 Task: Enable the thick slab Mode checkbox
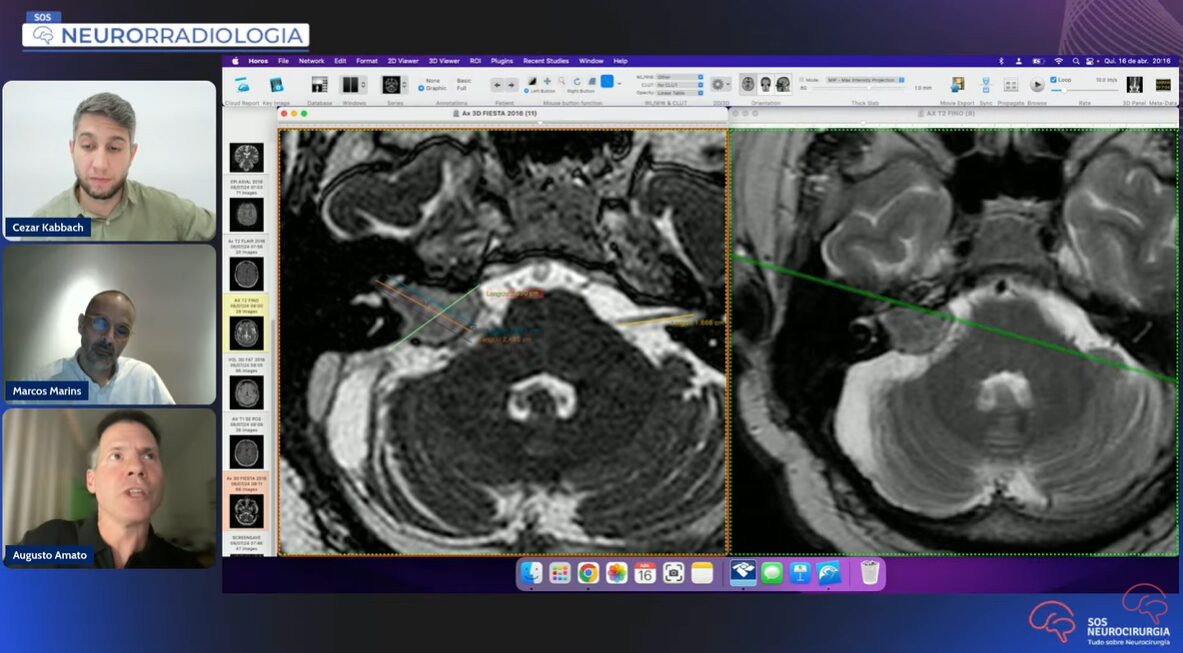pyautogui.click(x=800, y=80)
